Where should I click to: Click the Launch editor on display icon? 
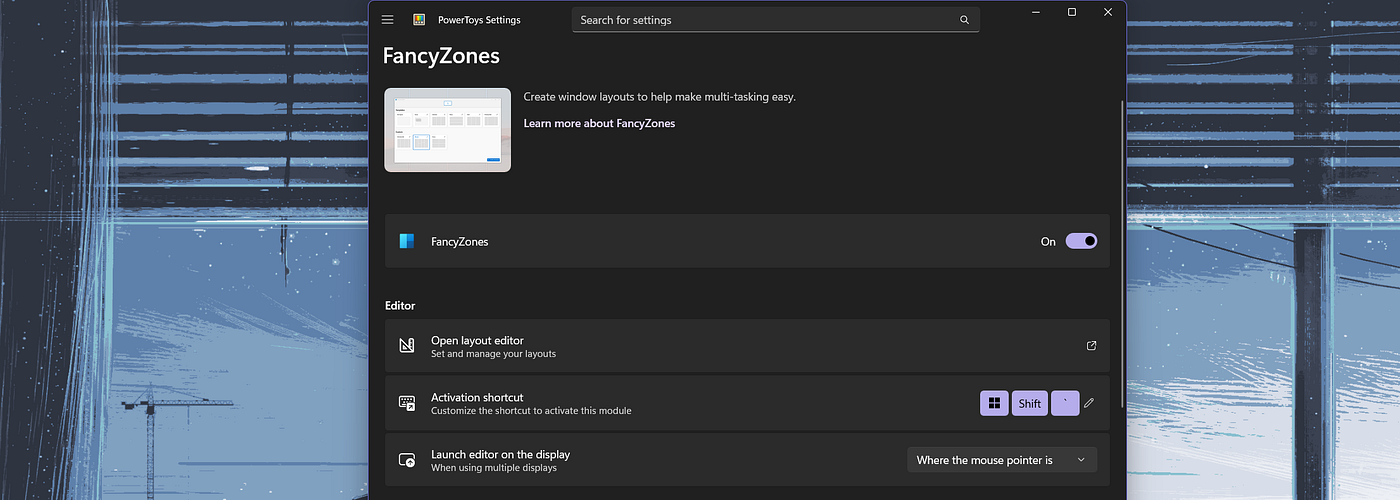click(x=407, y=460)
